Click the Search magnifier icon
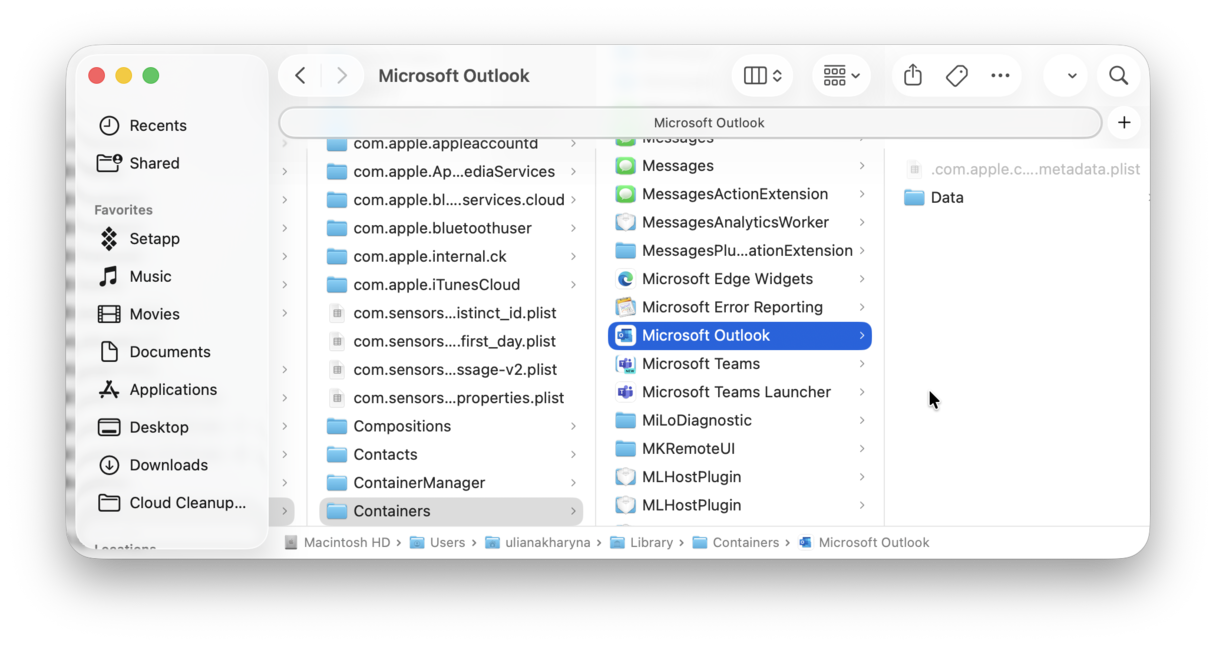Image resolution: width=1216 pixels, height=646 pixels. [x=1118, y=76]
